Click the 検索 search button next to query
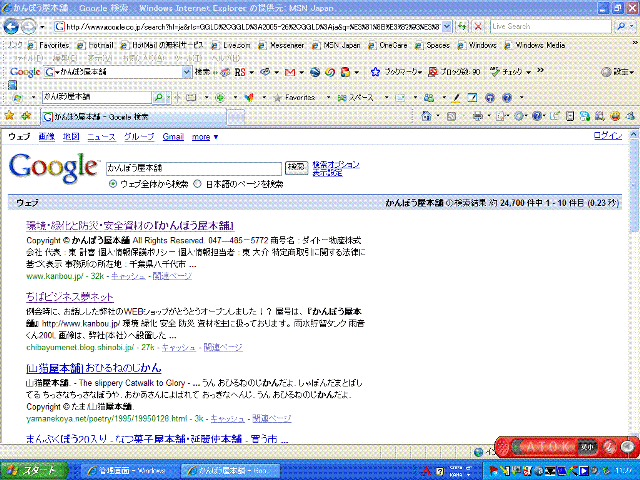640x480 pixels. point(296,167)
